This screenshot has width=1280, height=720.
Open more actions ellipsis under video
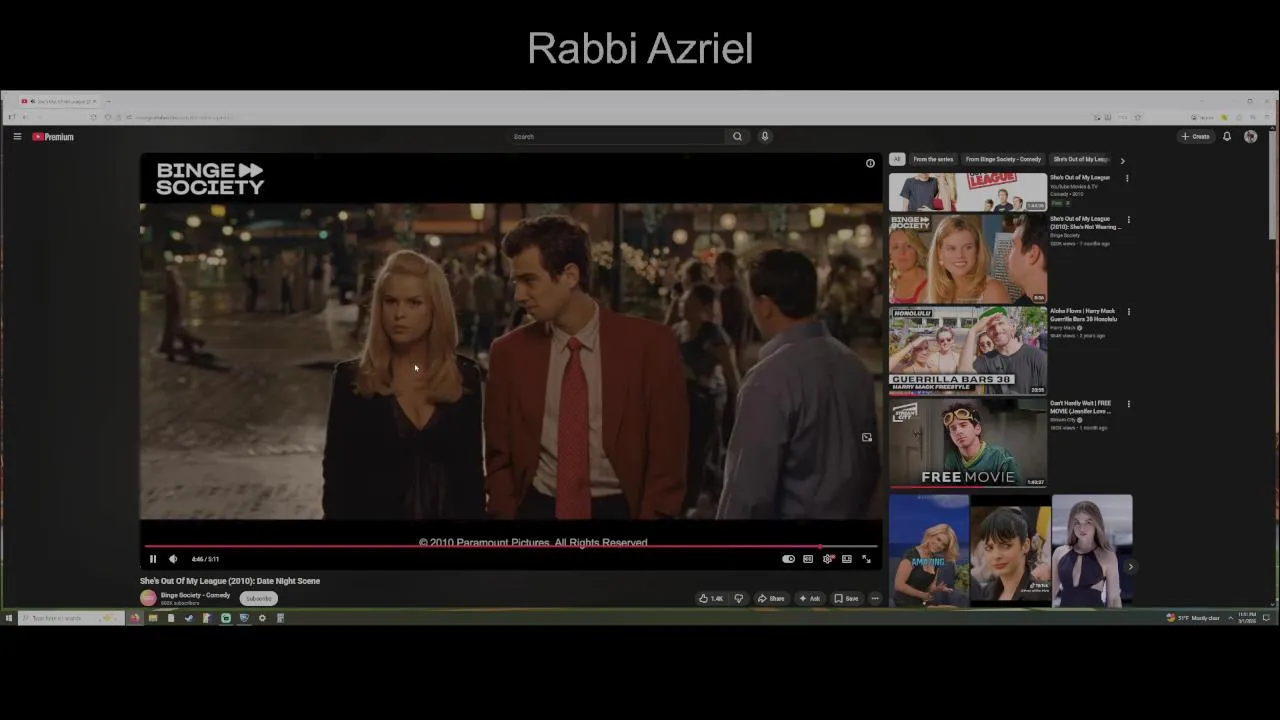click(875, 598)
